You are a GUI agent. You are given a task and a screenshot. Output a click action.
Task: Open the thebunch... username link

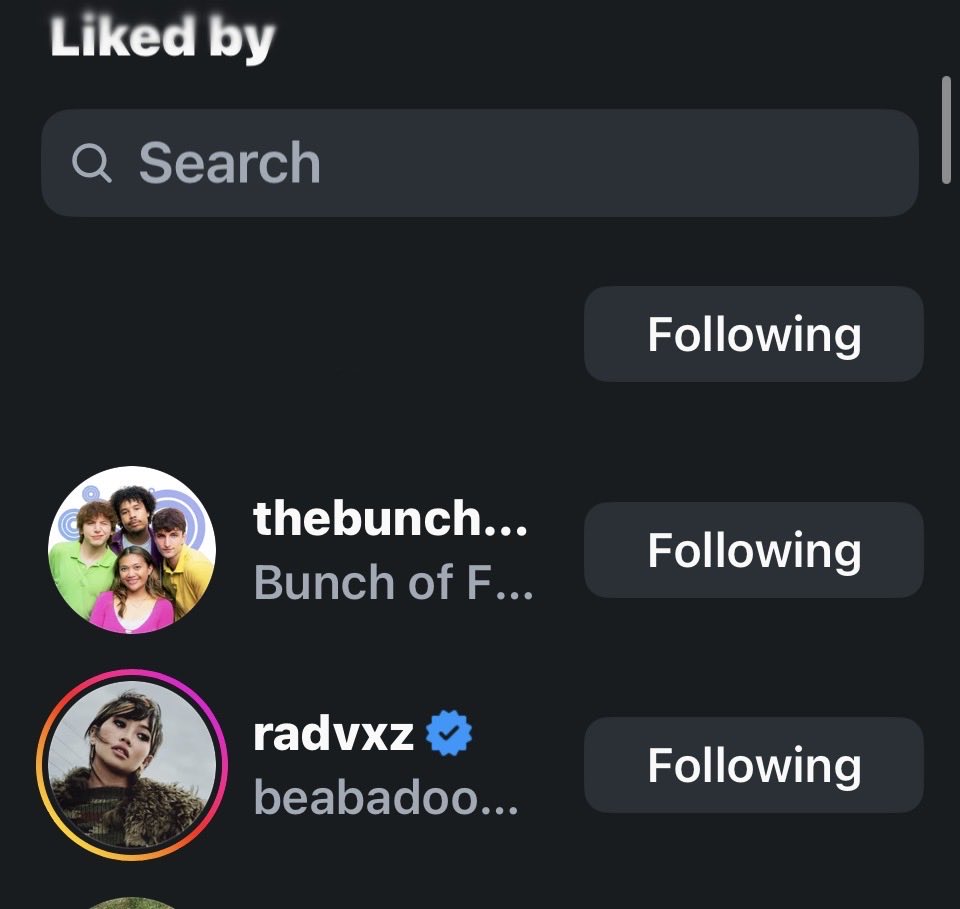[390, 518]
